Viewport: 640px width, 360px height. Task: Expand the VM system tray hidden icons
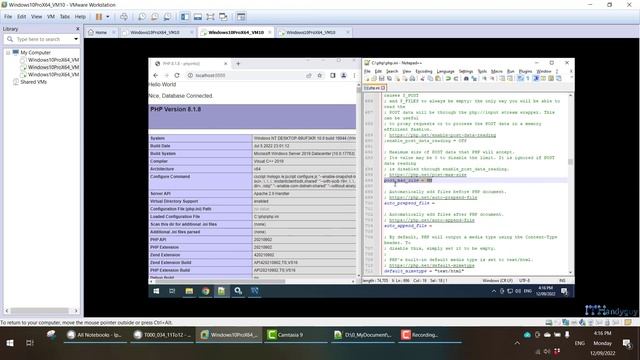pyautogui.click(x=494, y=291)
